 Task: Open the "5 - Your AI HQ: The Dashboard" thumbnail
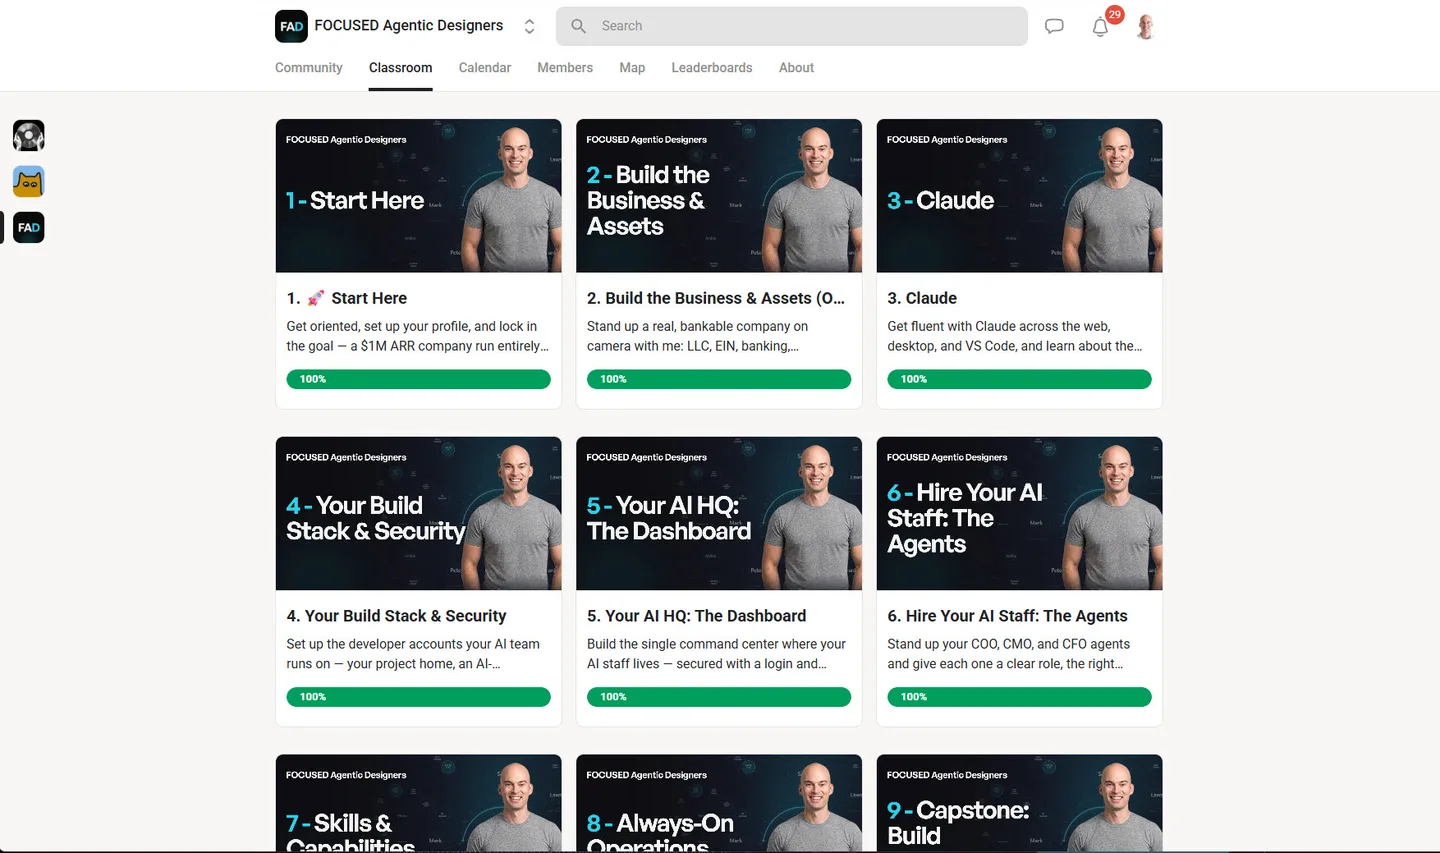coord(719,514)
